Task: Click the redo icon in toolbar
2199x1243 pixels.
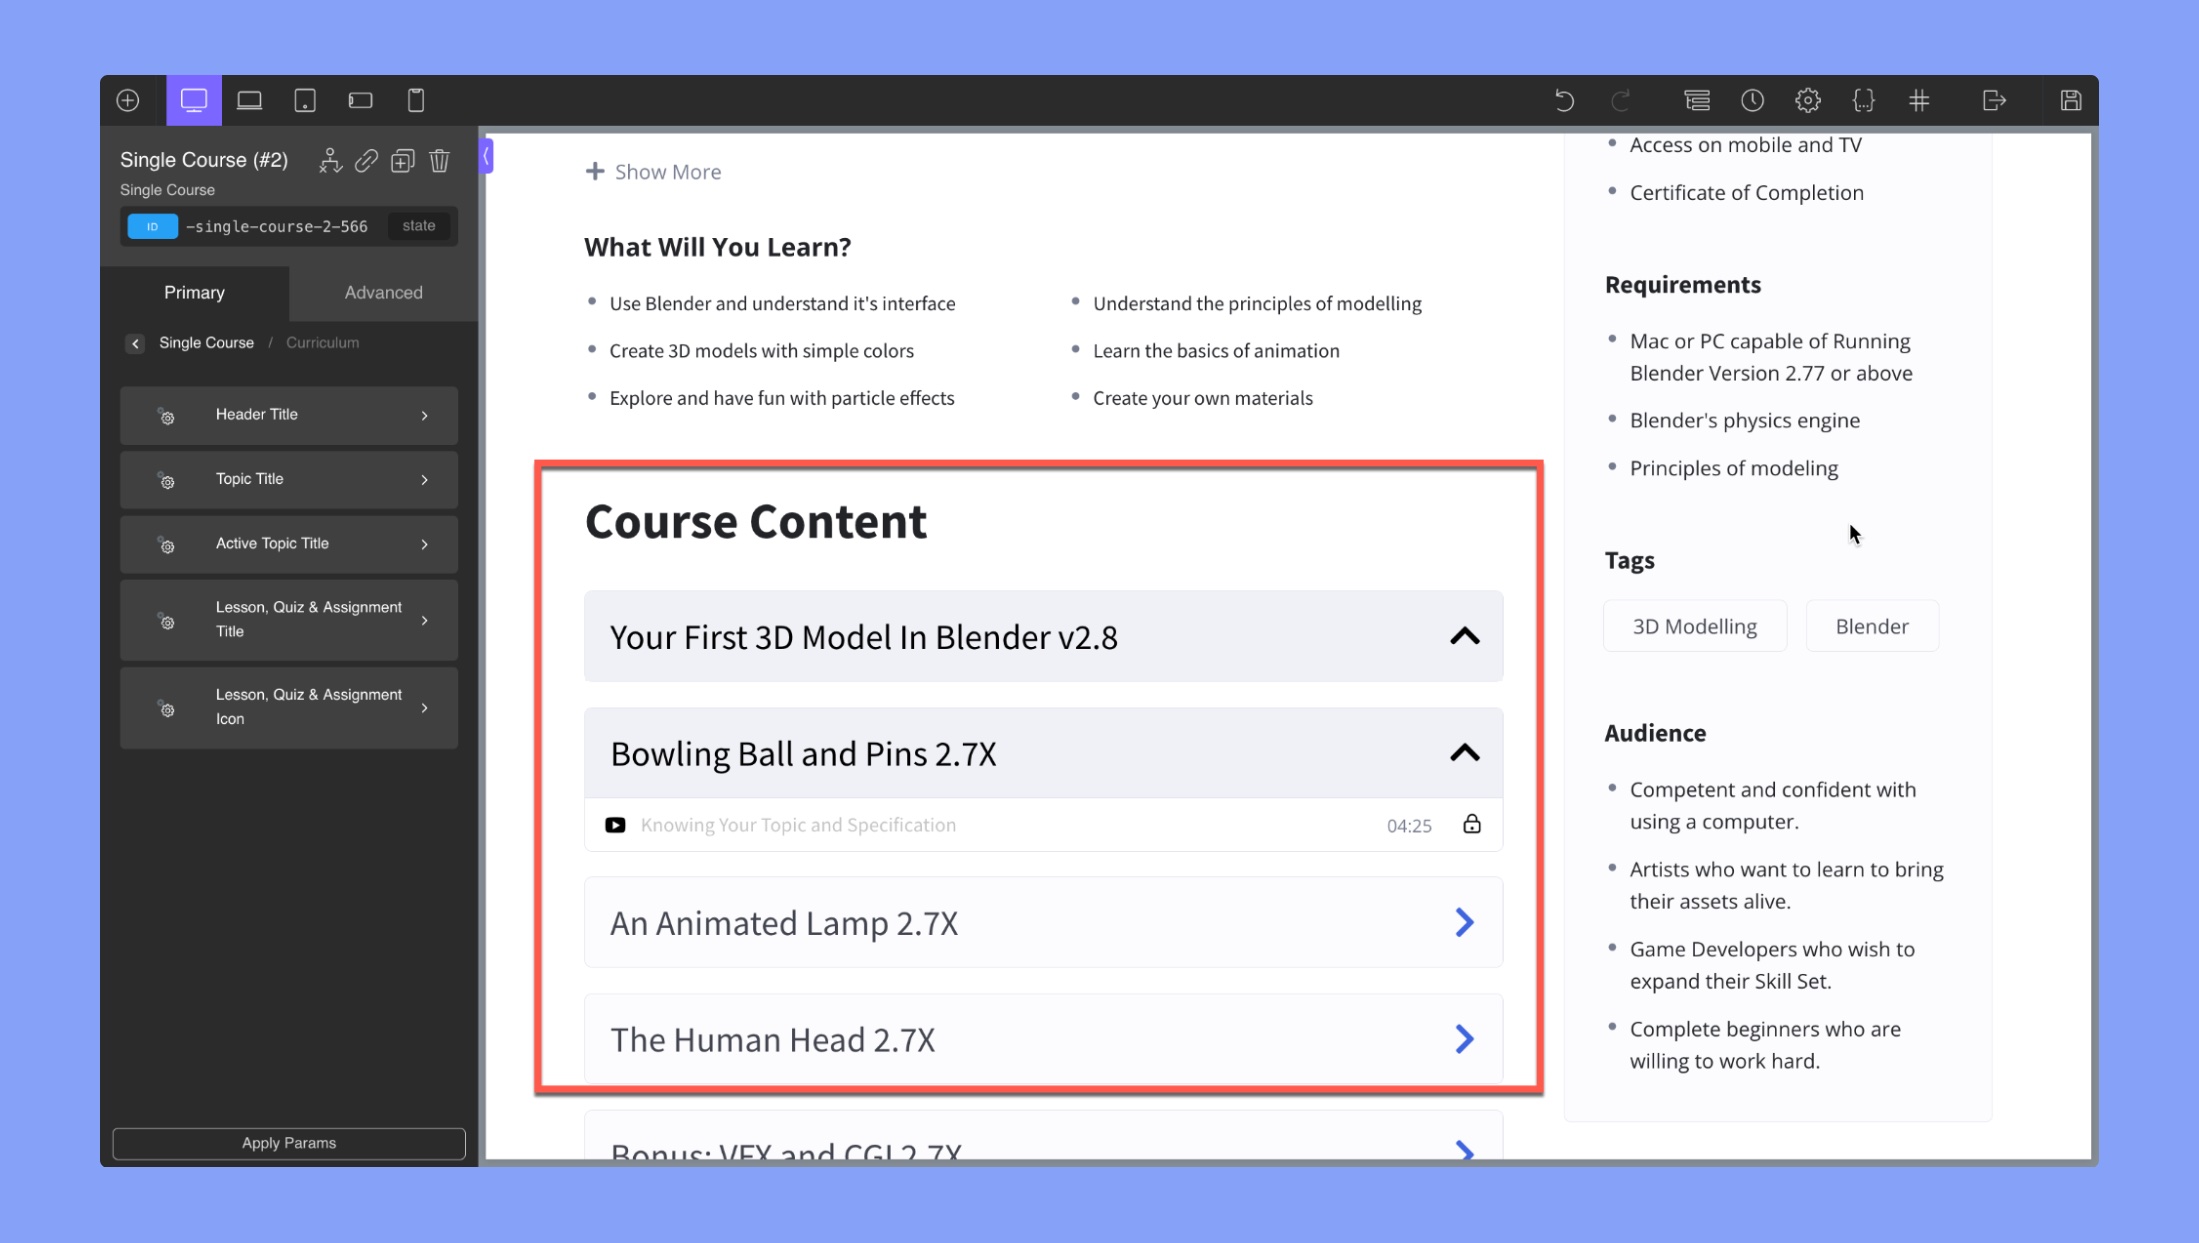Action: [x=1621, y=100]
